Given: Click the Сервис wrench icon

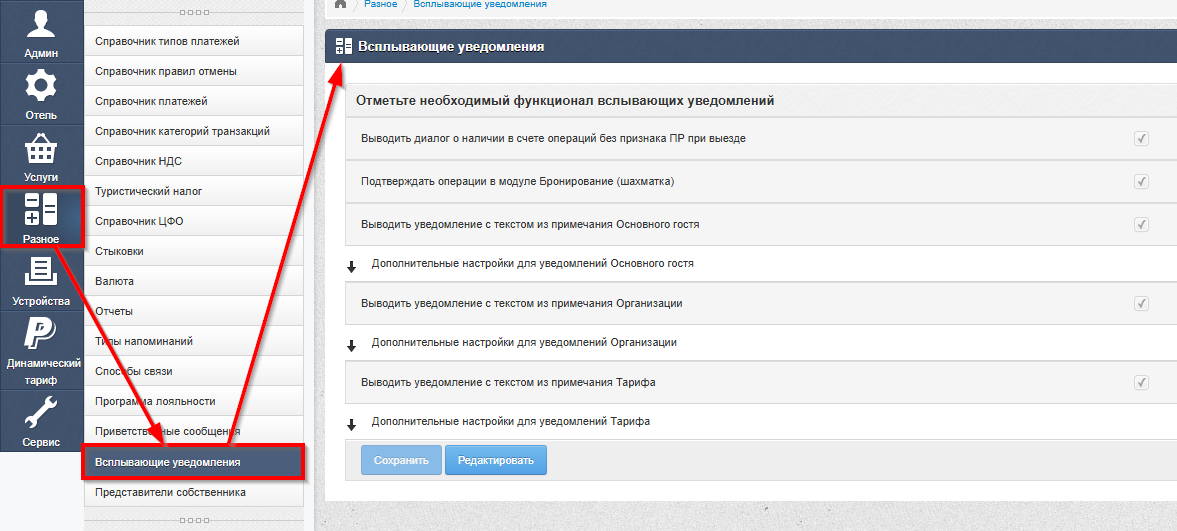Looking at the screenshot, I should click(41, 410).
